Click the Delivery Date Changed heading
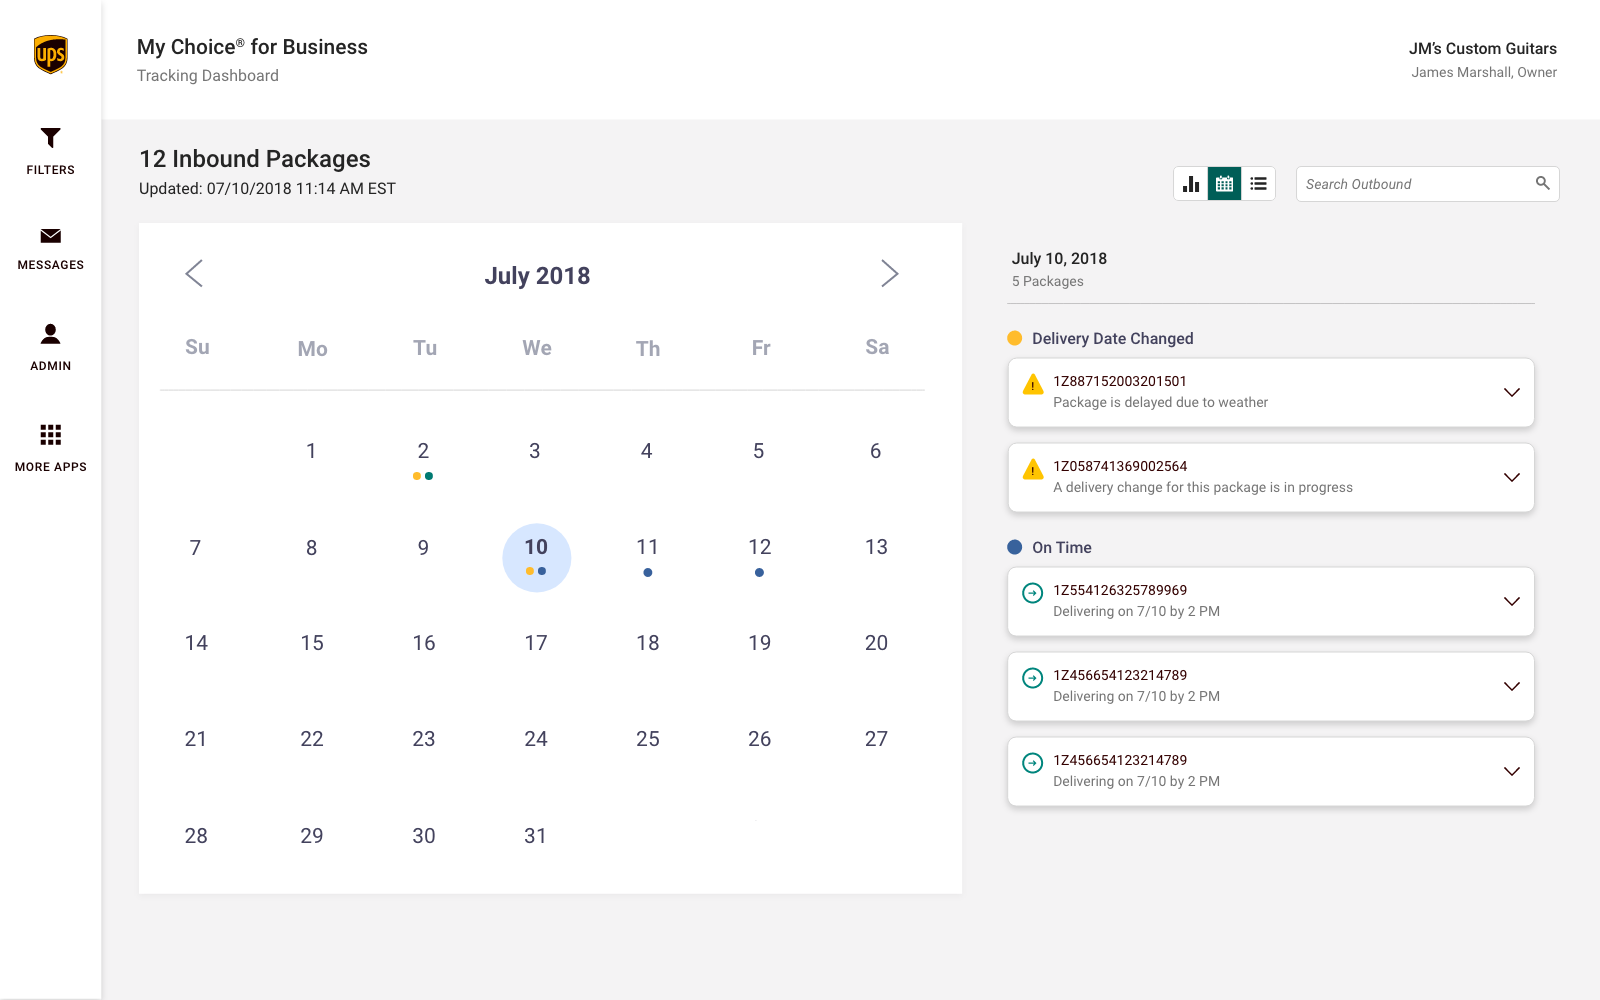Viewport: 1600px width, 1000px height. click(x=1113, y=339)
